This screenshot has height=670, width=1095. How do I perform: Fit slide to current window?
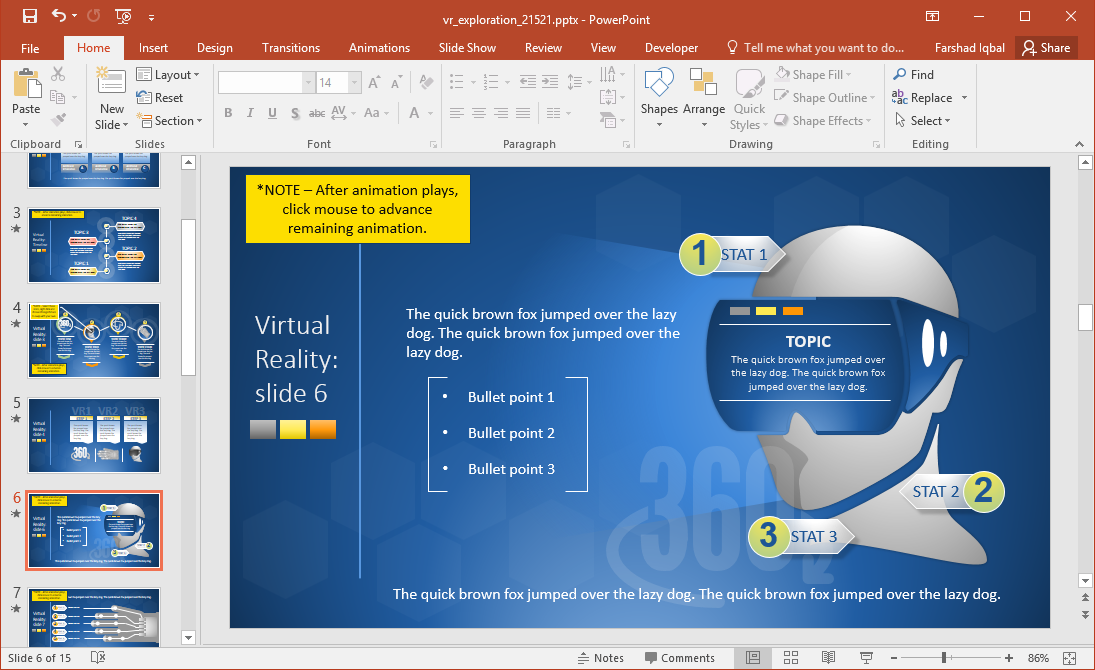[1072, 657]
